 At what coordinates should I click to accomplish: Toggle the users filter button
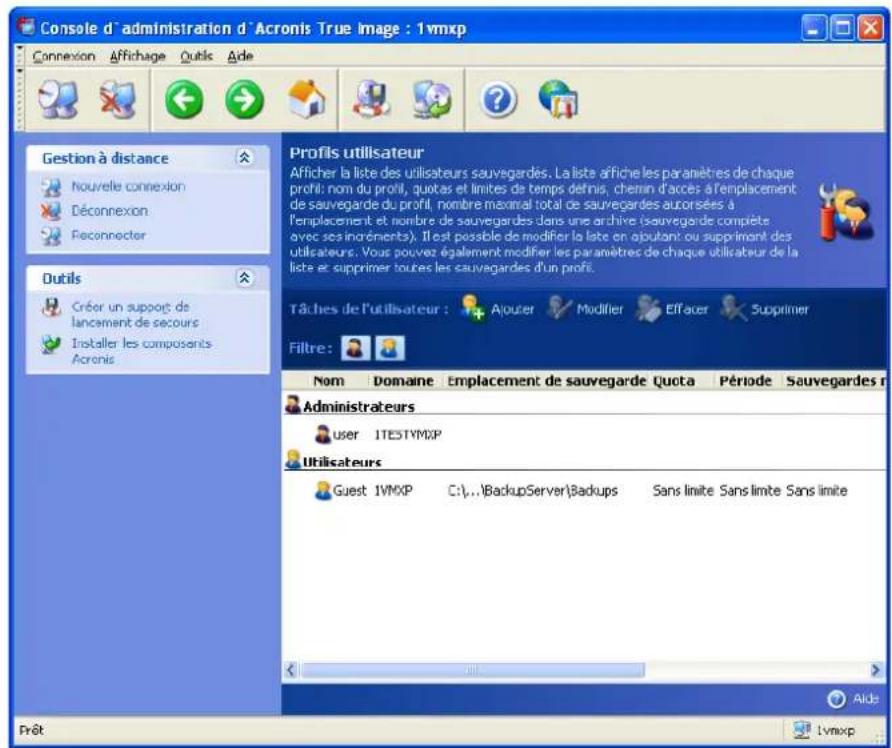[x=390, y=348]
